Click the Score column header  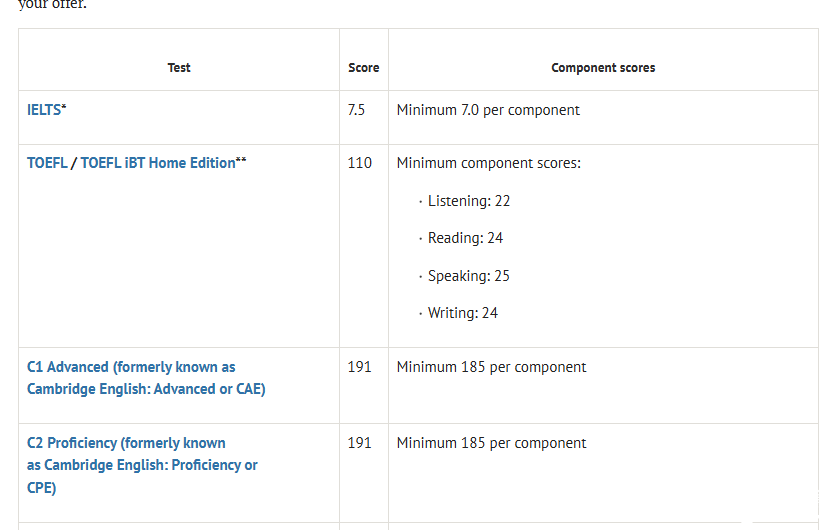pyautogui.click(x=364, y=68)
